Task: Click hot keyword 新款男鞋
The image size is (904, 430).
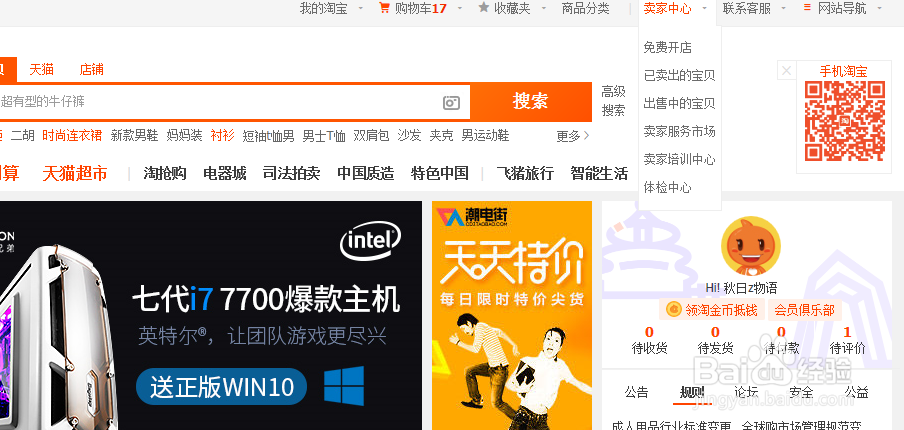Action: point(134,136)
